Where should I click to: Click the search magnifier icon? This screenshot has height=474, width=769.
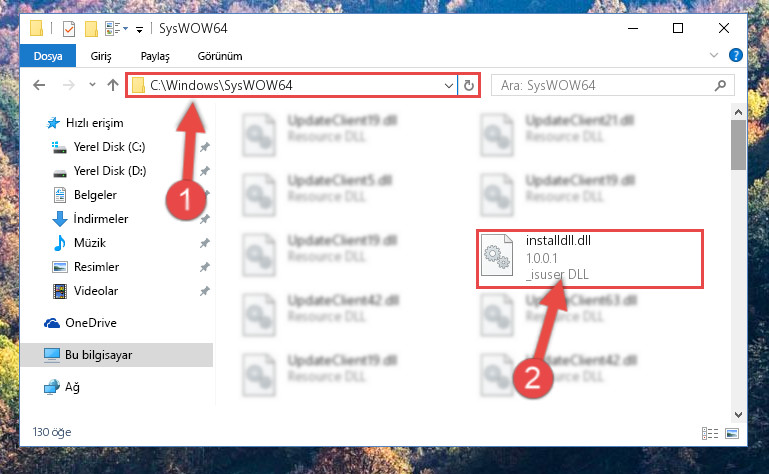pyautogui.click(x=720, y=85)
